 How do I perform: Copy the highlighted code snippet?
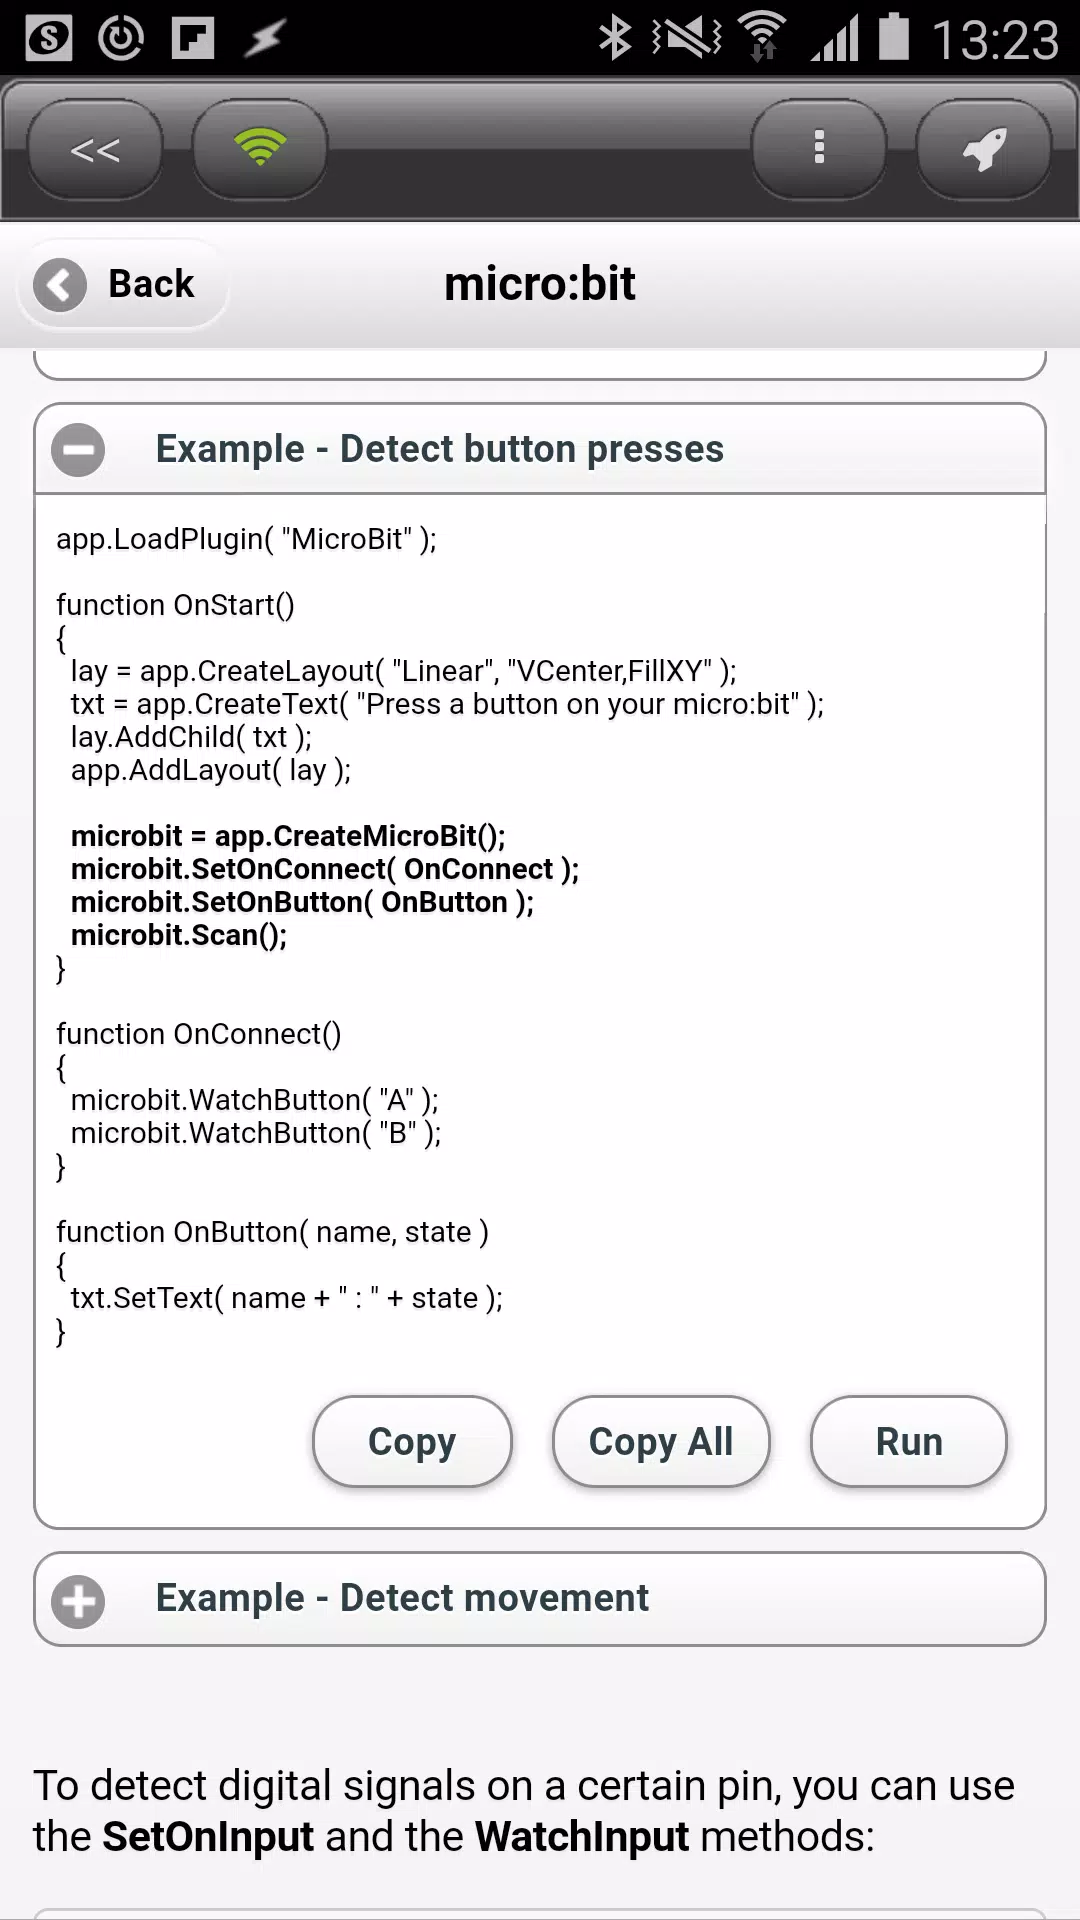[412, 1441]
